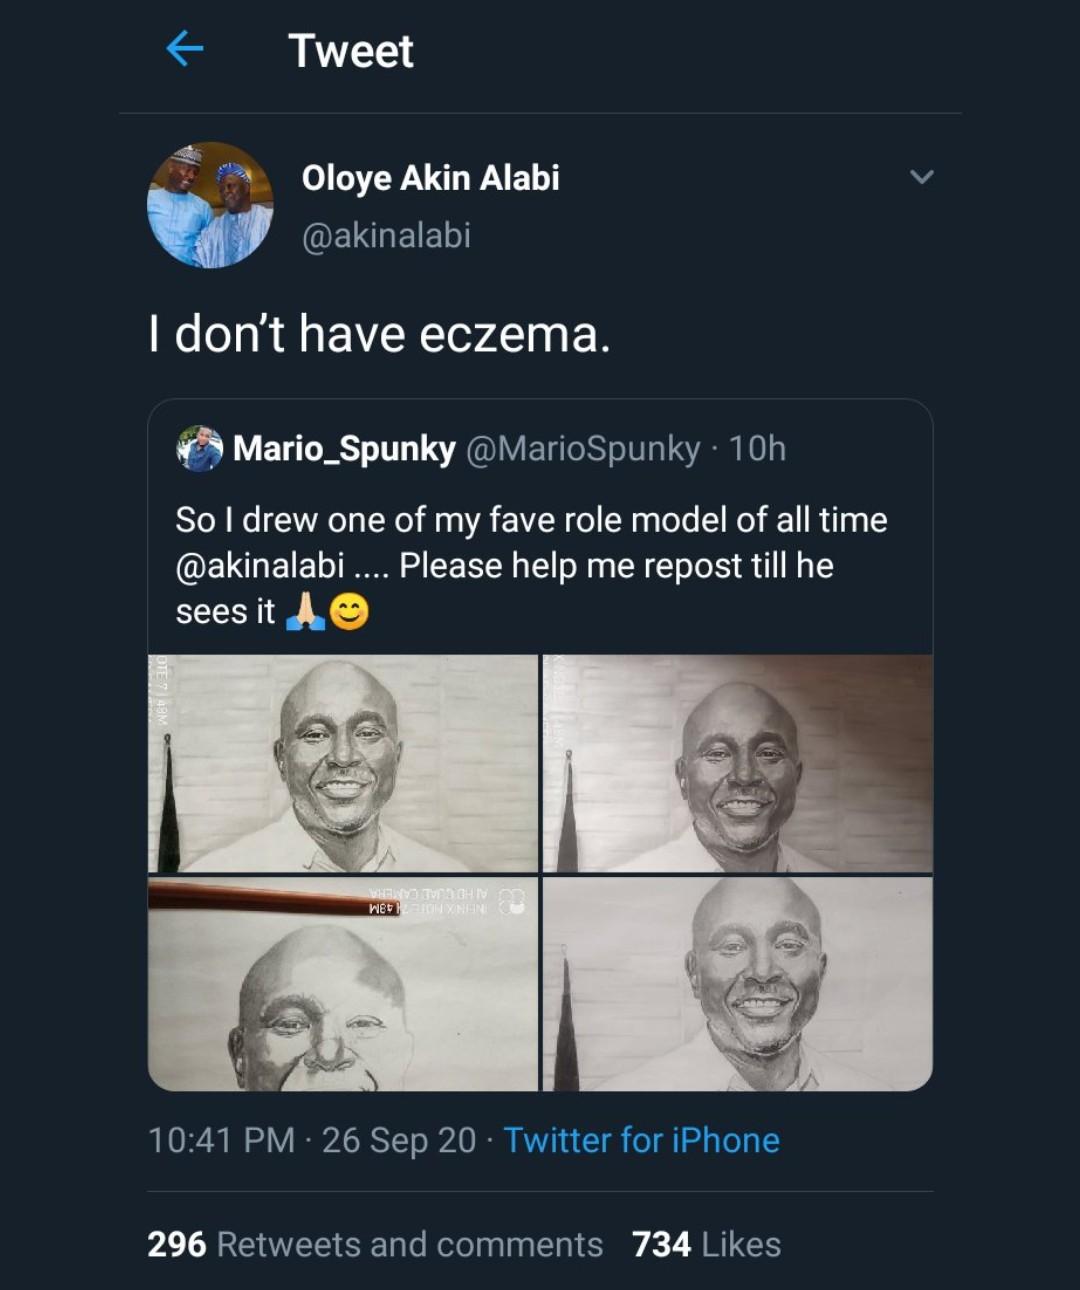Screen dimensions: 1080x1290
Task: Open the top-left pencil drawing image
Action: pyautogui.click(x=343, y=763)
